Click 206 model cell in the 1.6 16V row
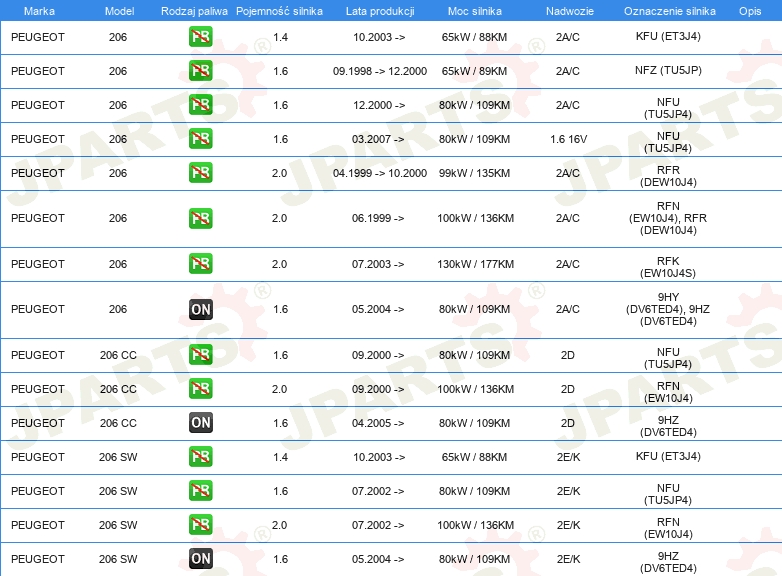The width and height of the screenshot is (782, 576). [118, 139]
